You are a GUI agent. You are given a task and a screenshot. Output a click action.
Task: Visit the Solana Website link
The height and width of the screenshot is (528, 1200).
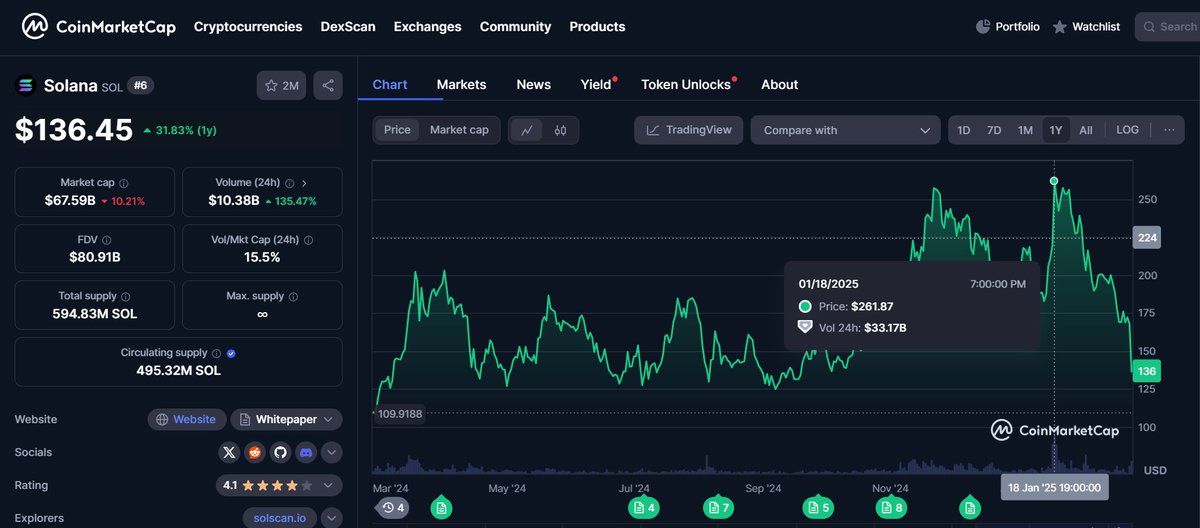[x=186, y=419]
